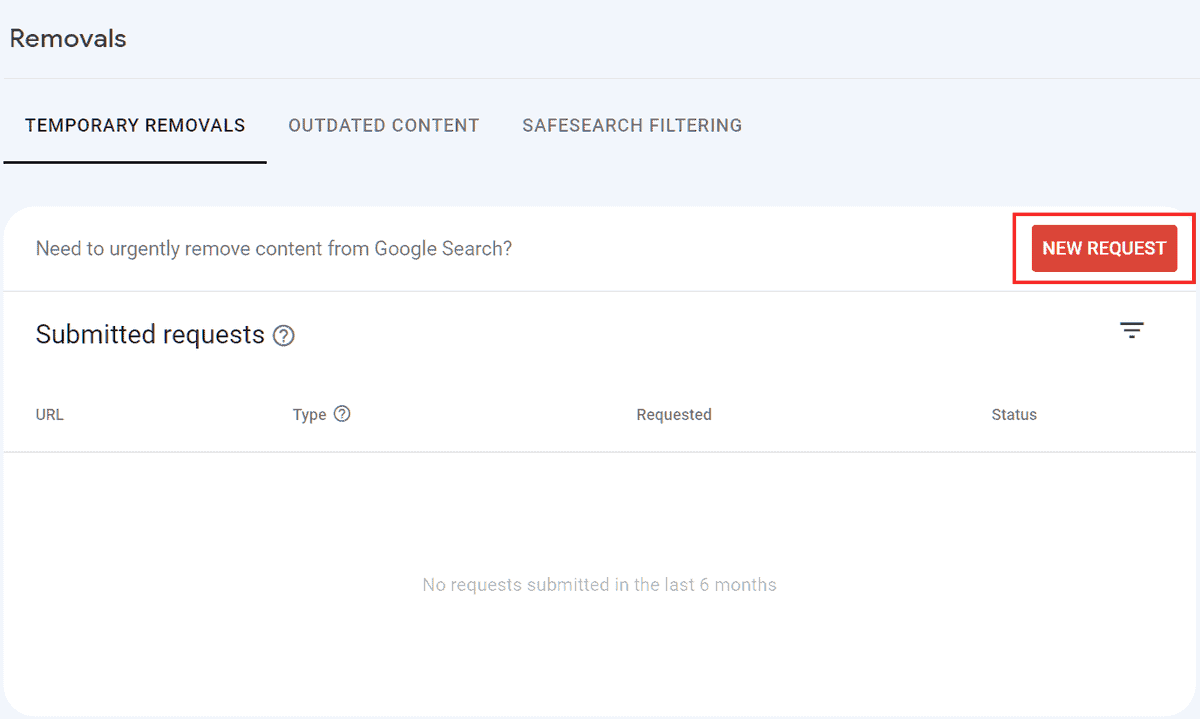The width and height of the screenshot is (1200, 719).
Task: Sort requests by the Requested column
Action: pyautogui.click(x=673, y=414)
